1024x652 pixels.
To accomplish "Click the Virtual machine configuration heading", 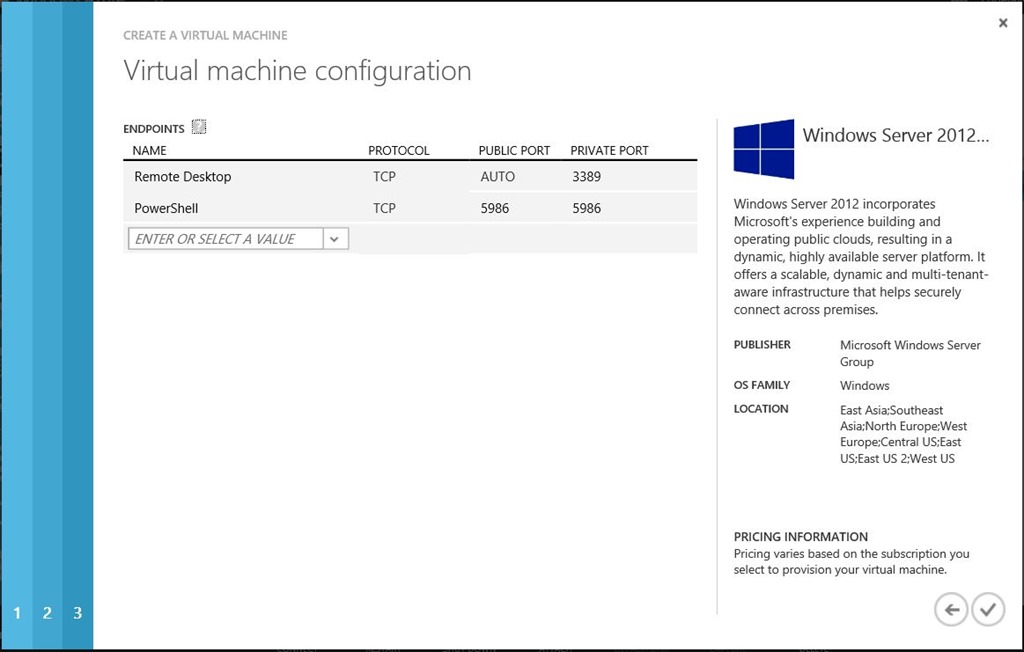I will [297, 71].
